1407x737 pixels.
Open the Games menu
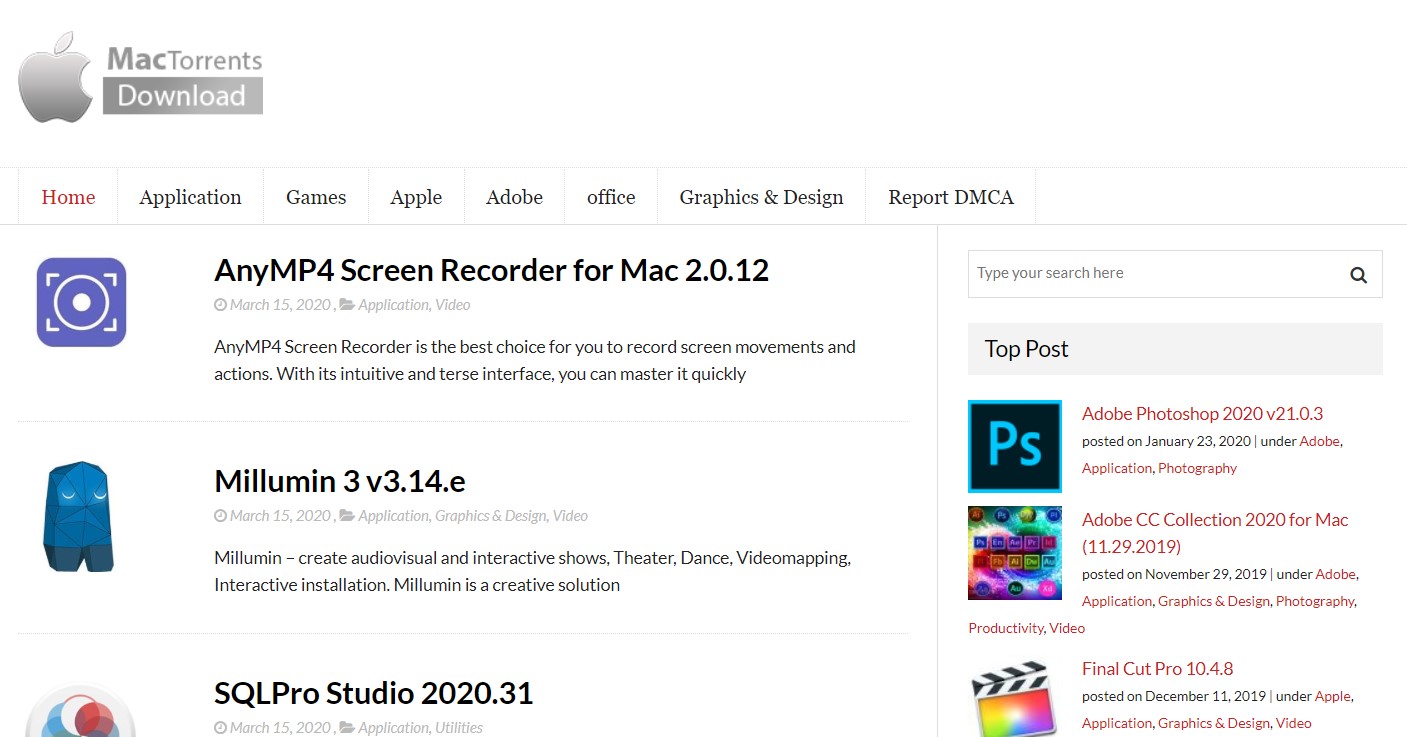(316, 197)
